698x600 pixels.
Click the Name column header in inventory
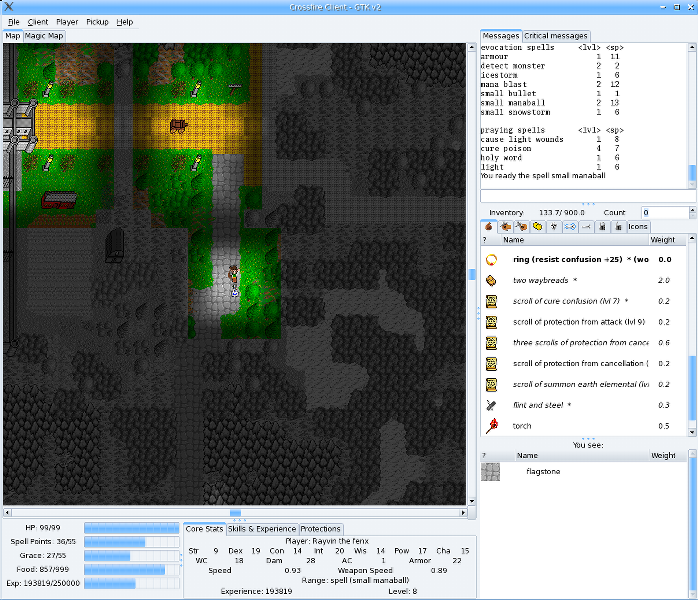(513, 240)
